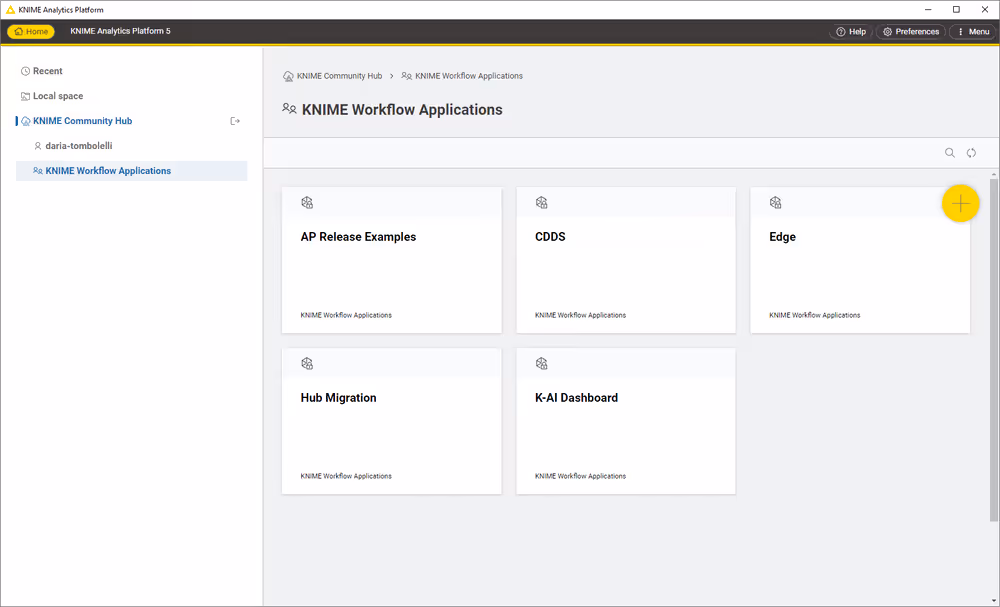Open the K-AI Dashboard space card
Image resolution: width=1000 pixels, height=607 pixels.
point(625,421)
